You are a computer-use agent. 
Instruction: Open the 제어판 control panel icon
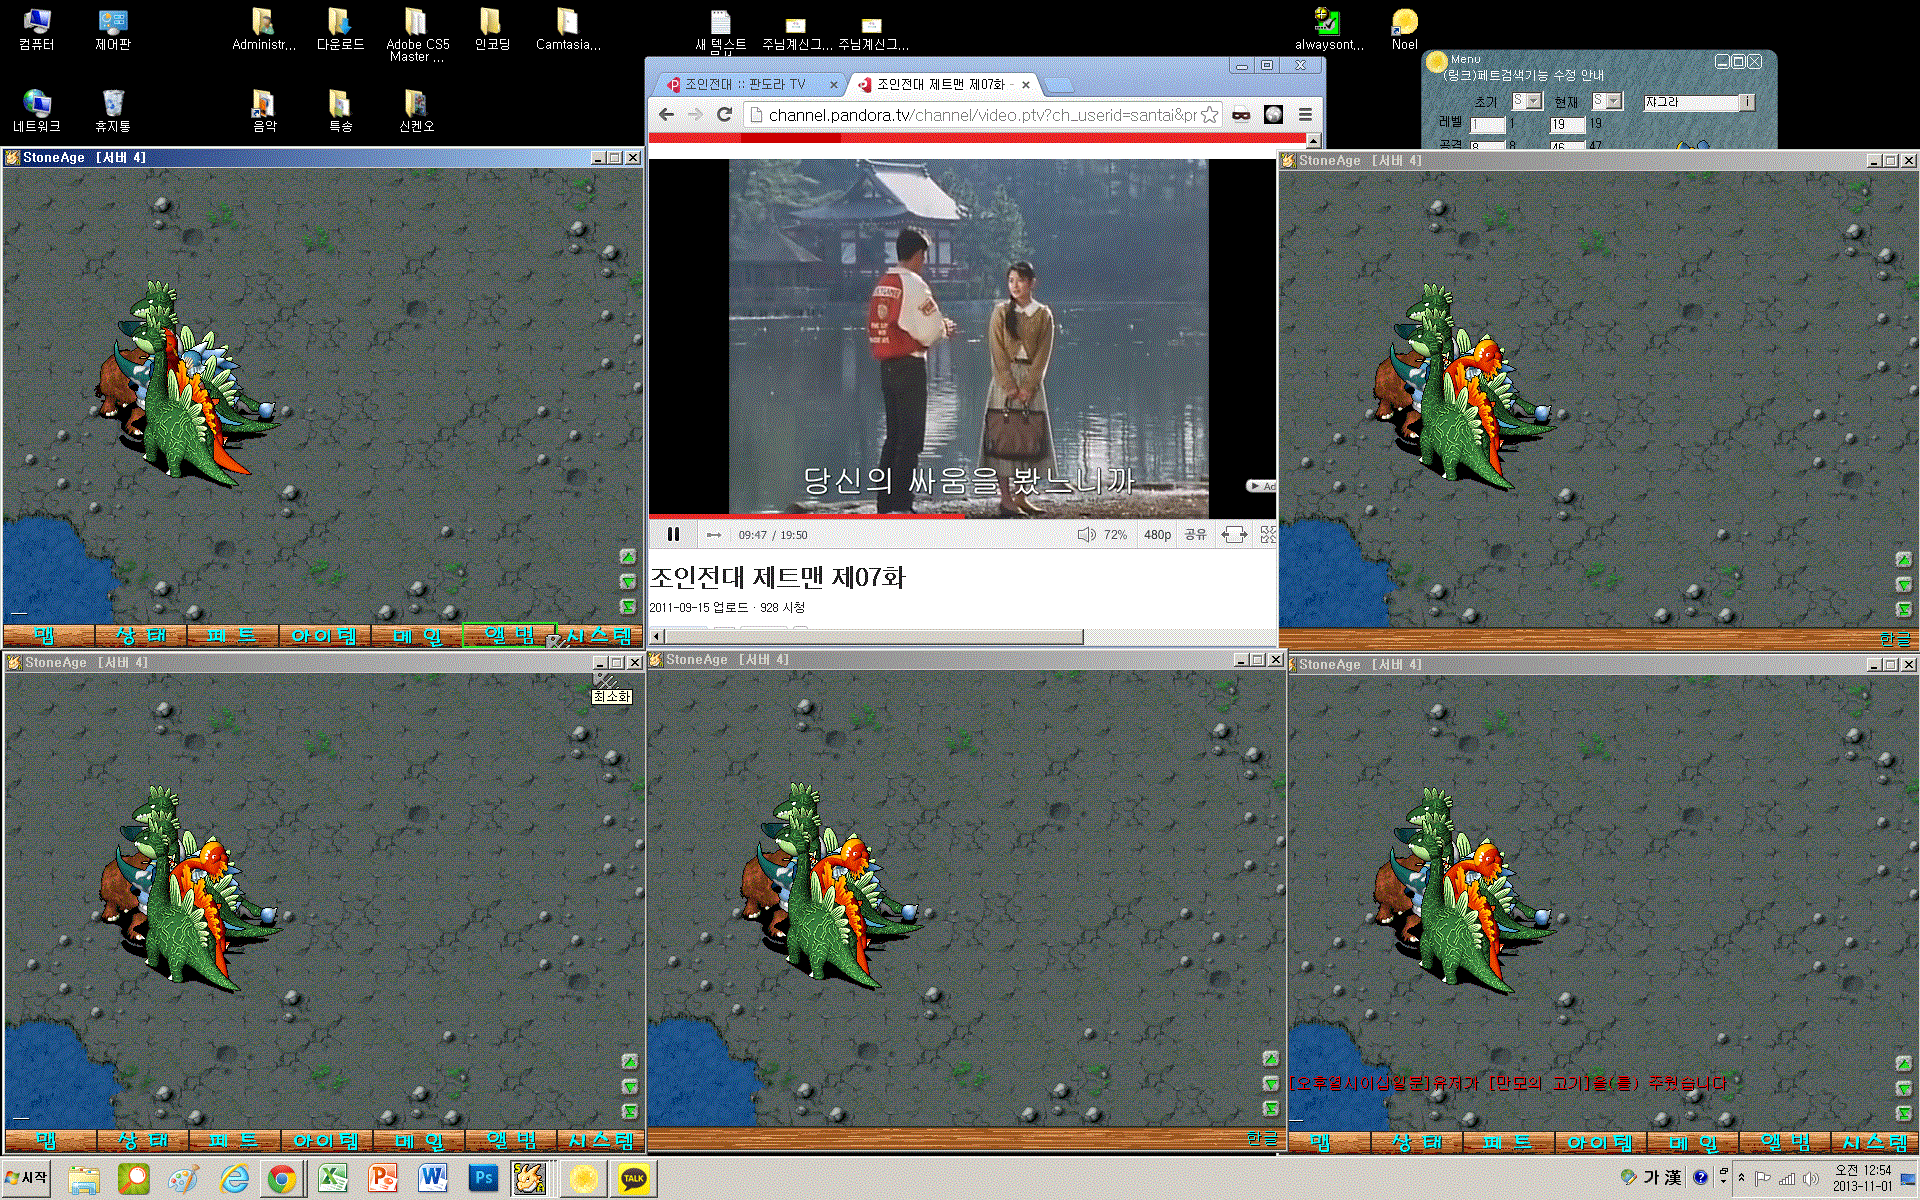112,30
